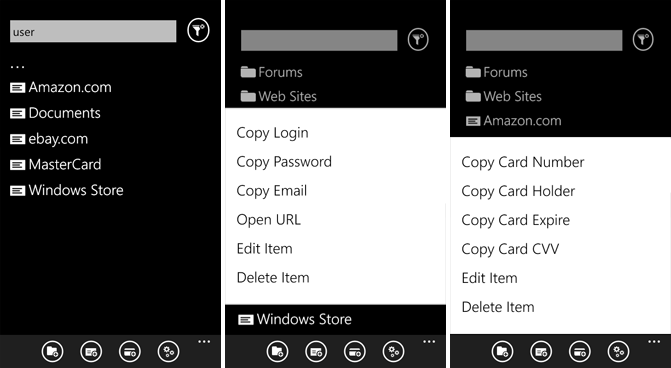Open Windows Store in the 'user' search results
The height and width of the screenshot is (368, 671).
pos(67,190)
